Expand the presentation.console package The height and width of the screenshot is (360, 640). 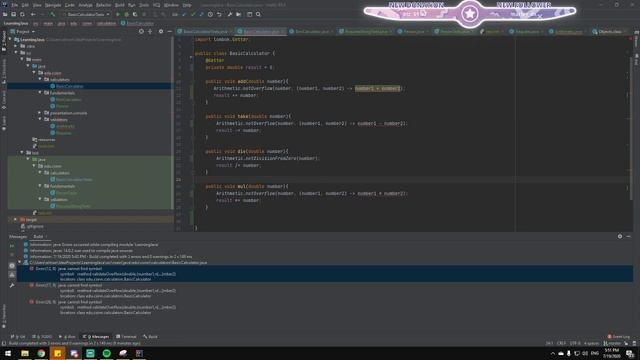click(40, 113)
